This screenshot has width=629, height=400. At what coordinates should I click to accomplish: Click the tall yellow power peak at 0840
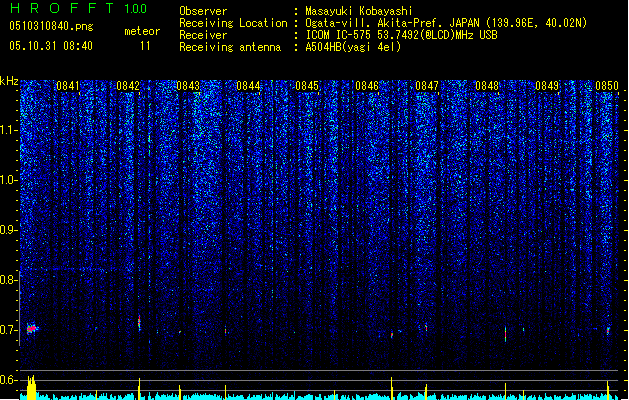31,388
